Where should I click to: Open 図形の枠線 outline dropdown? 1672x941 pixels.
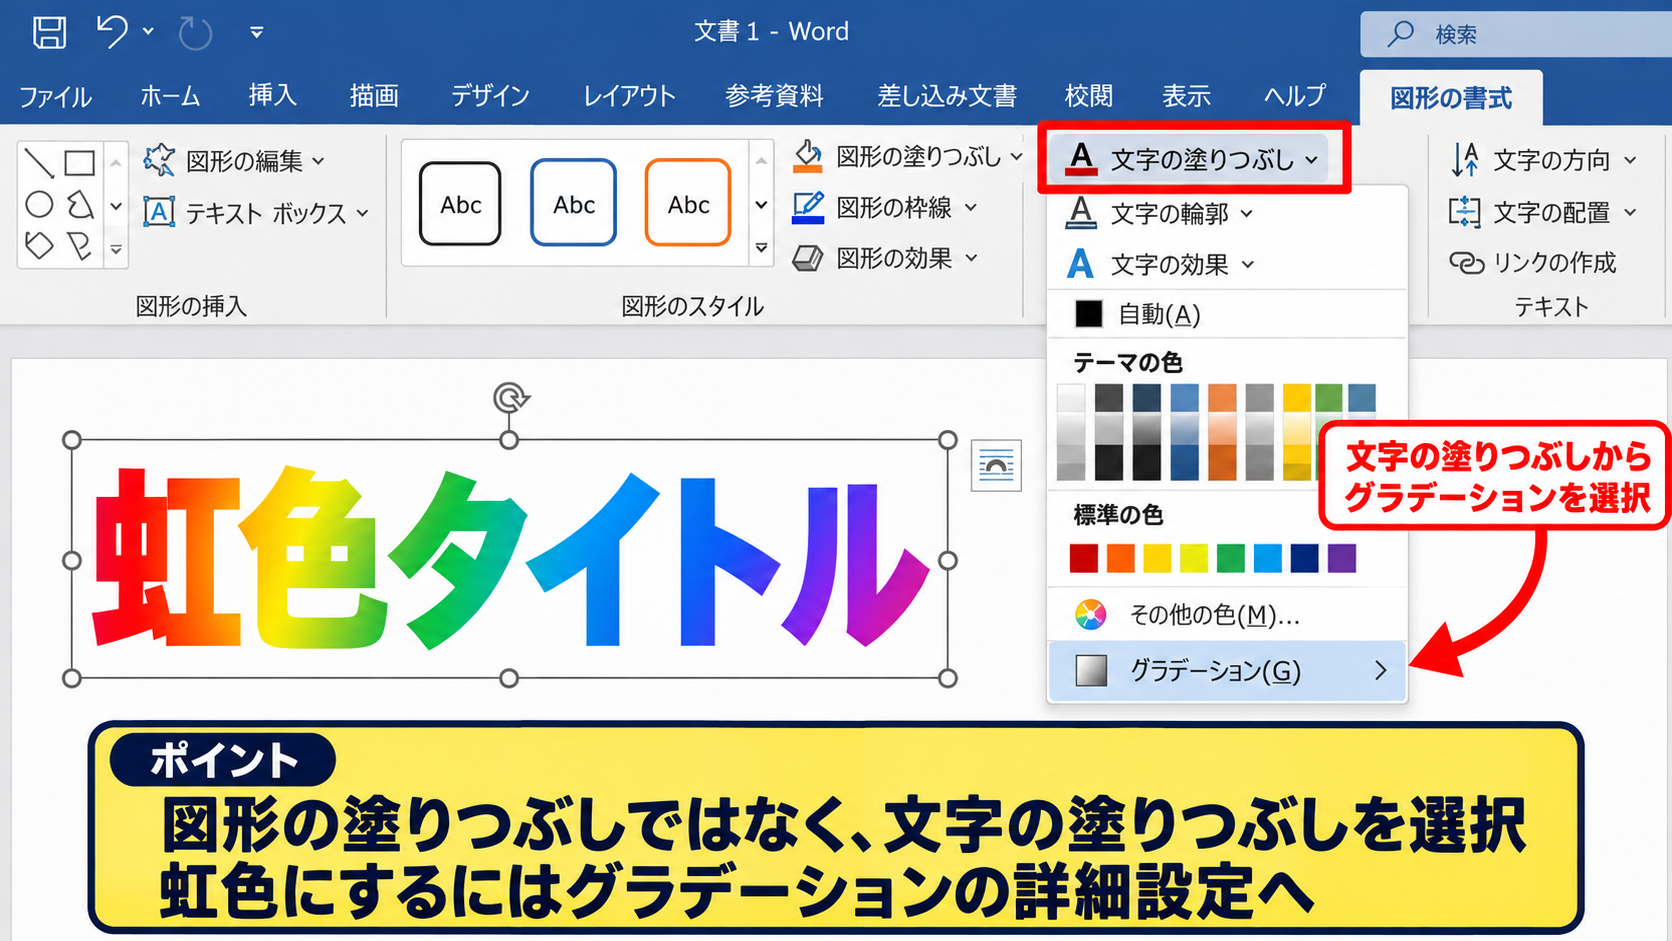pyautogui.click(x=885, y=208)
